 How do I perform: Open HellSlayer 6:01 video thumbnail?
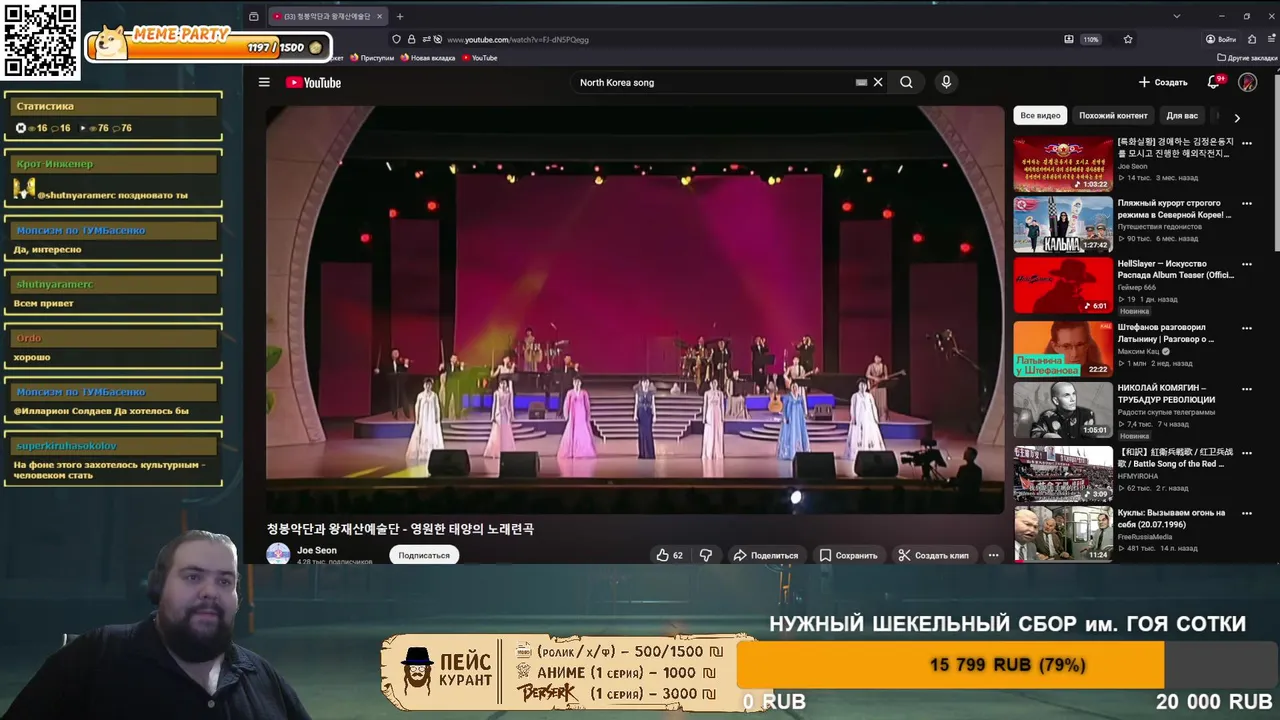coord(1063,286)
